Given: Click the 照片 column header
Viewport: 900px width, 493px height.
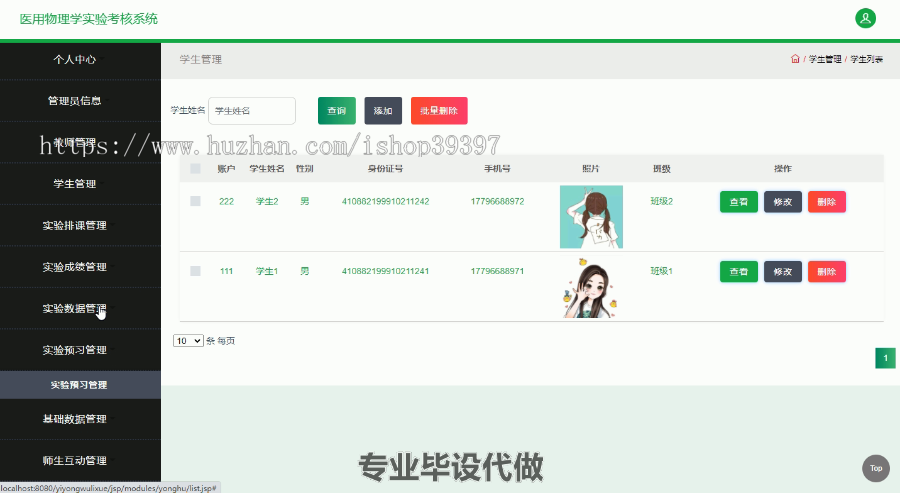Looking at the screenshot, I should (591, 169).
